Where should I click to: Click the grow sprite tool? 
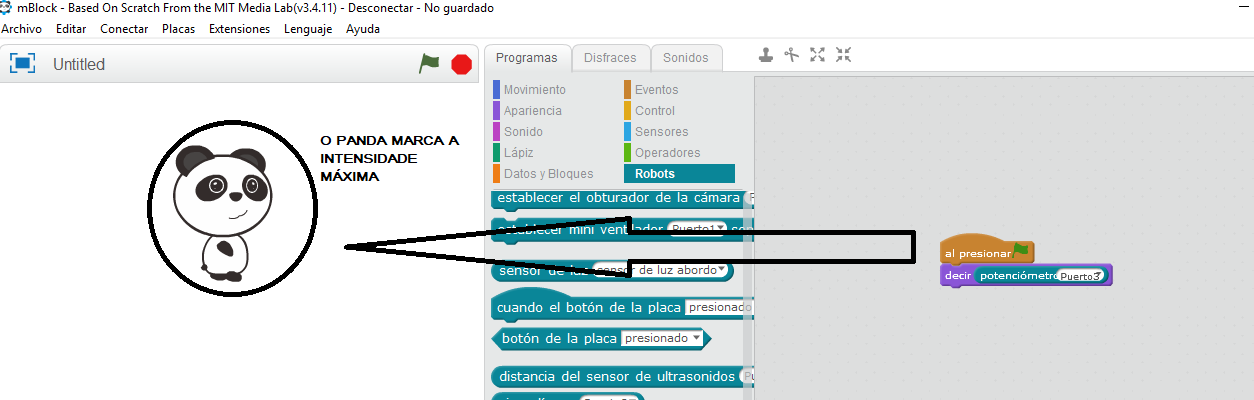[818, 55]
